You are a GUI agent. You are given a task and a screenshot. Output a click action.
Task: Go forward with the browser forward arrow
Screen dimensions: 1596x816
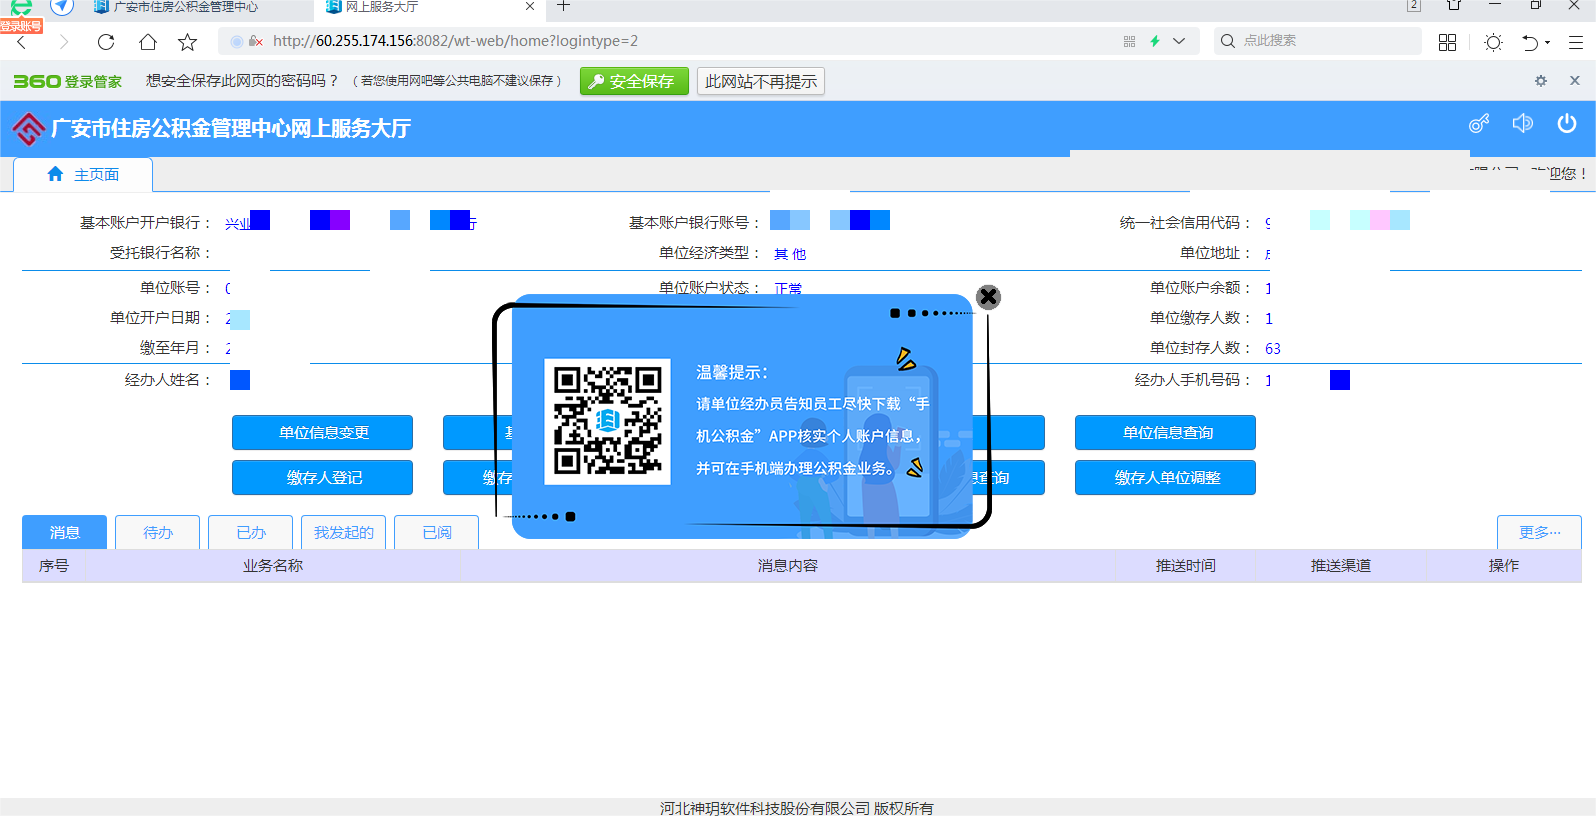pos(64,42)
